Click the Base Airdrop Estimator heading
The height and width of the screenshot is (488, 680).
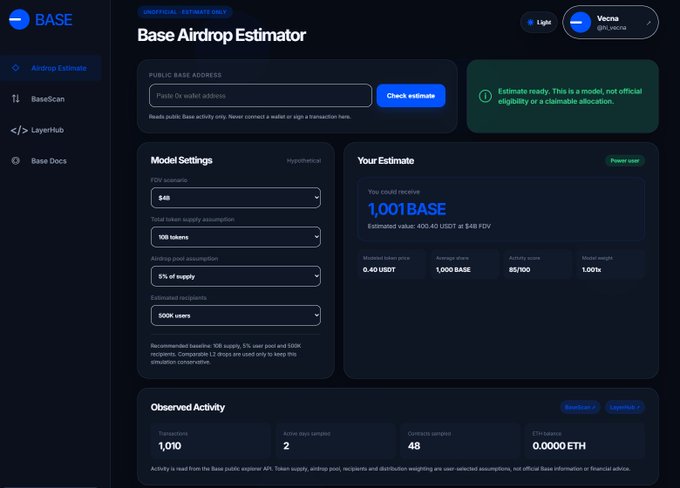point(222,35)
